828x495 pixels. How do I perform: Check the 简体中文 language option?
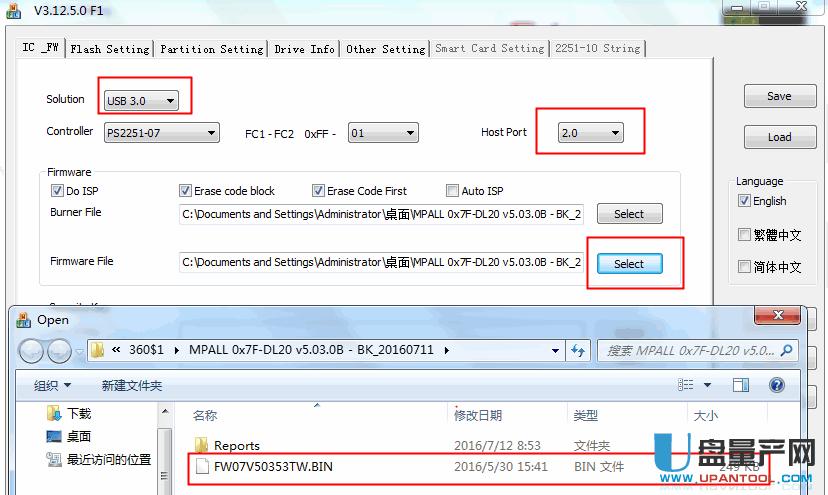(x=744, y=267)
